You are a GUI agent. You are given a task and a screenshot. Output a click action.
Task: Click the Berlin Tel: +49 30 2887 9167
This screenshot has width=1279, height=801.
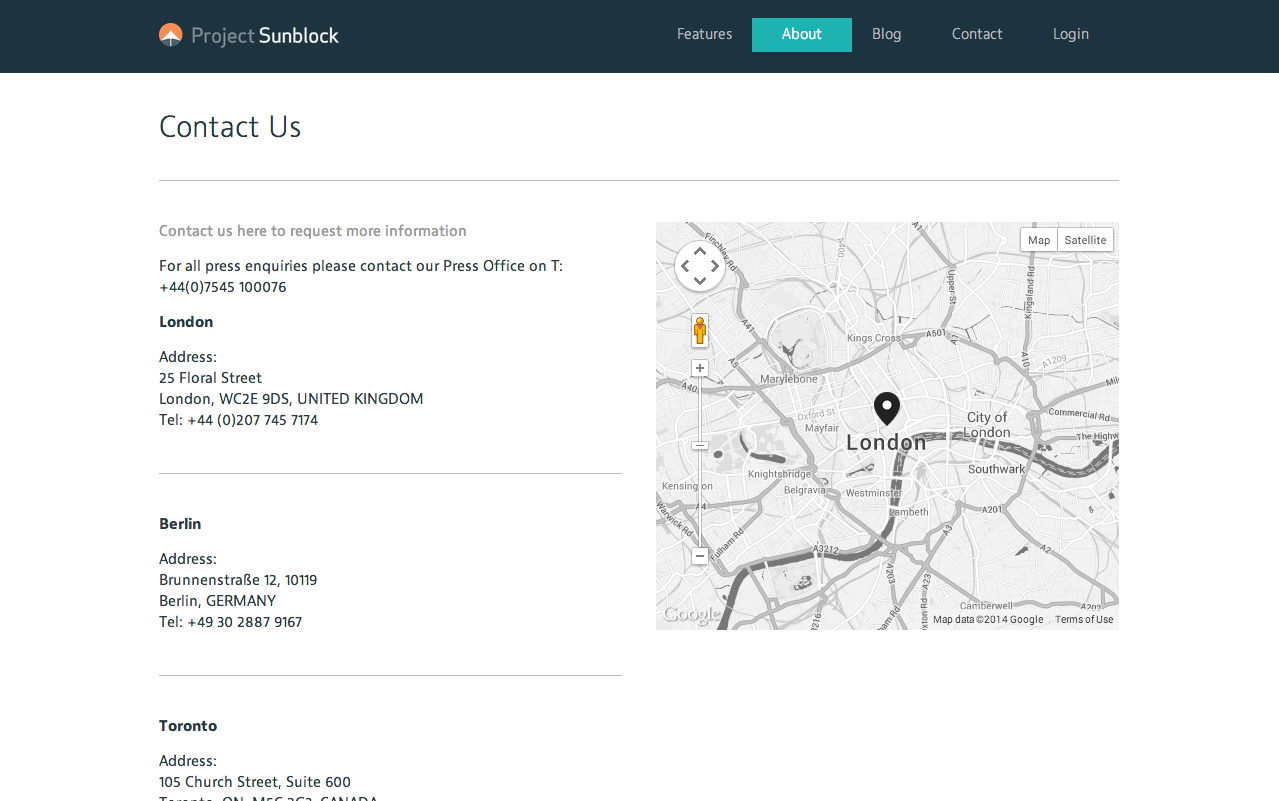231,622
